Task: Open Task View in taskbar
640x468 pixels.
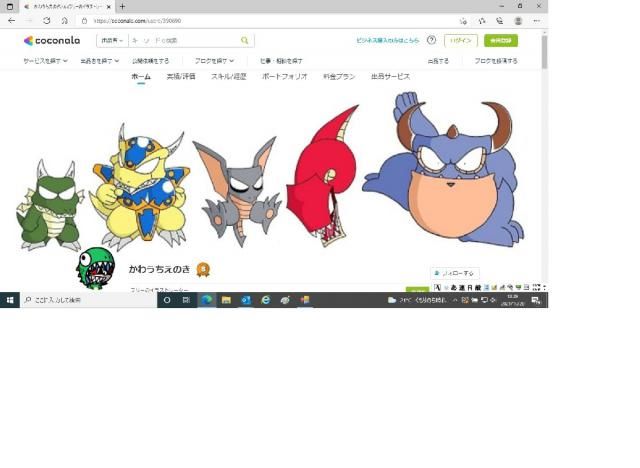Action: pyautogui.click(x=186, y=300)
